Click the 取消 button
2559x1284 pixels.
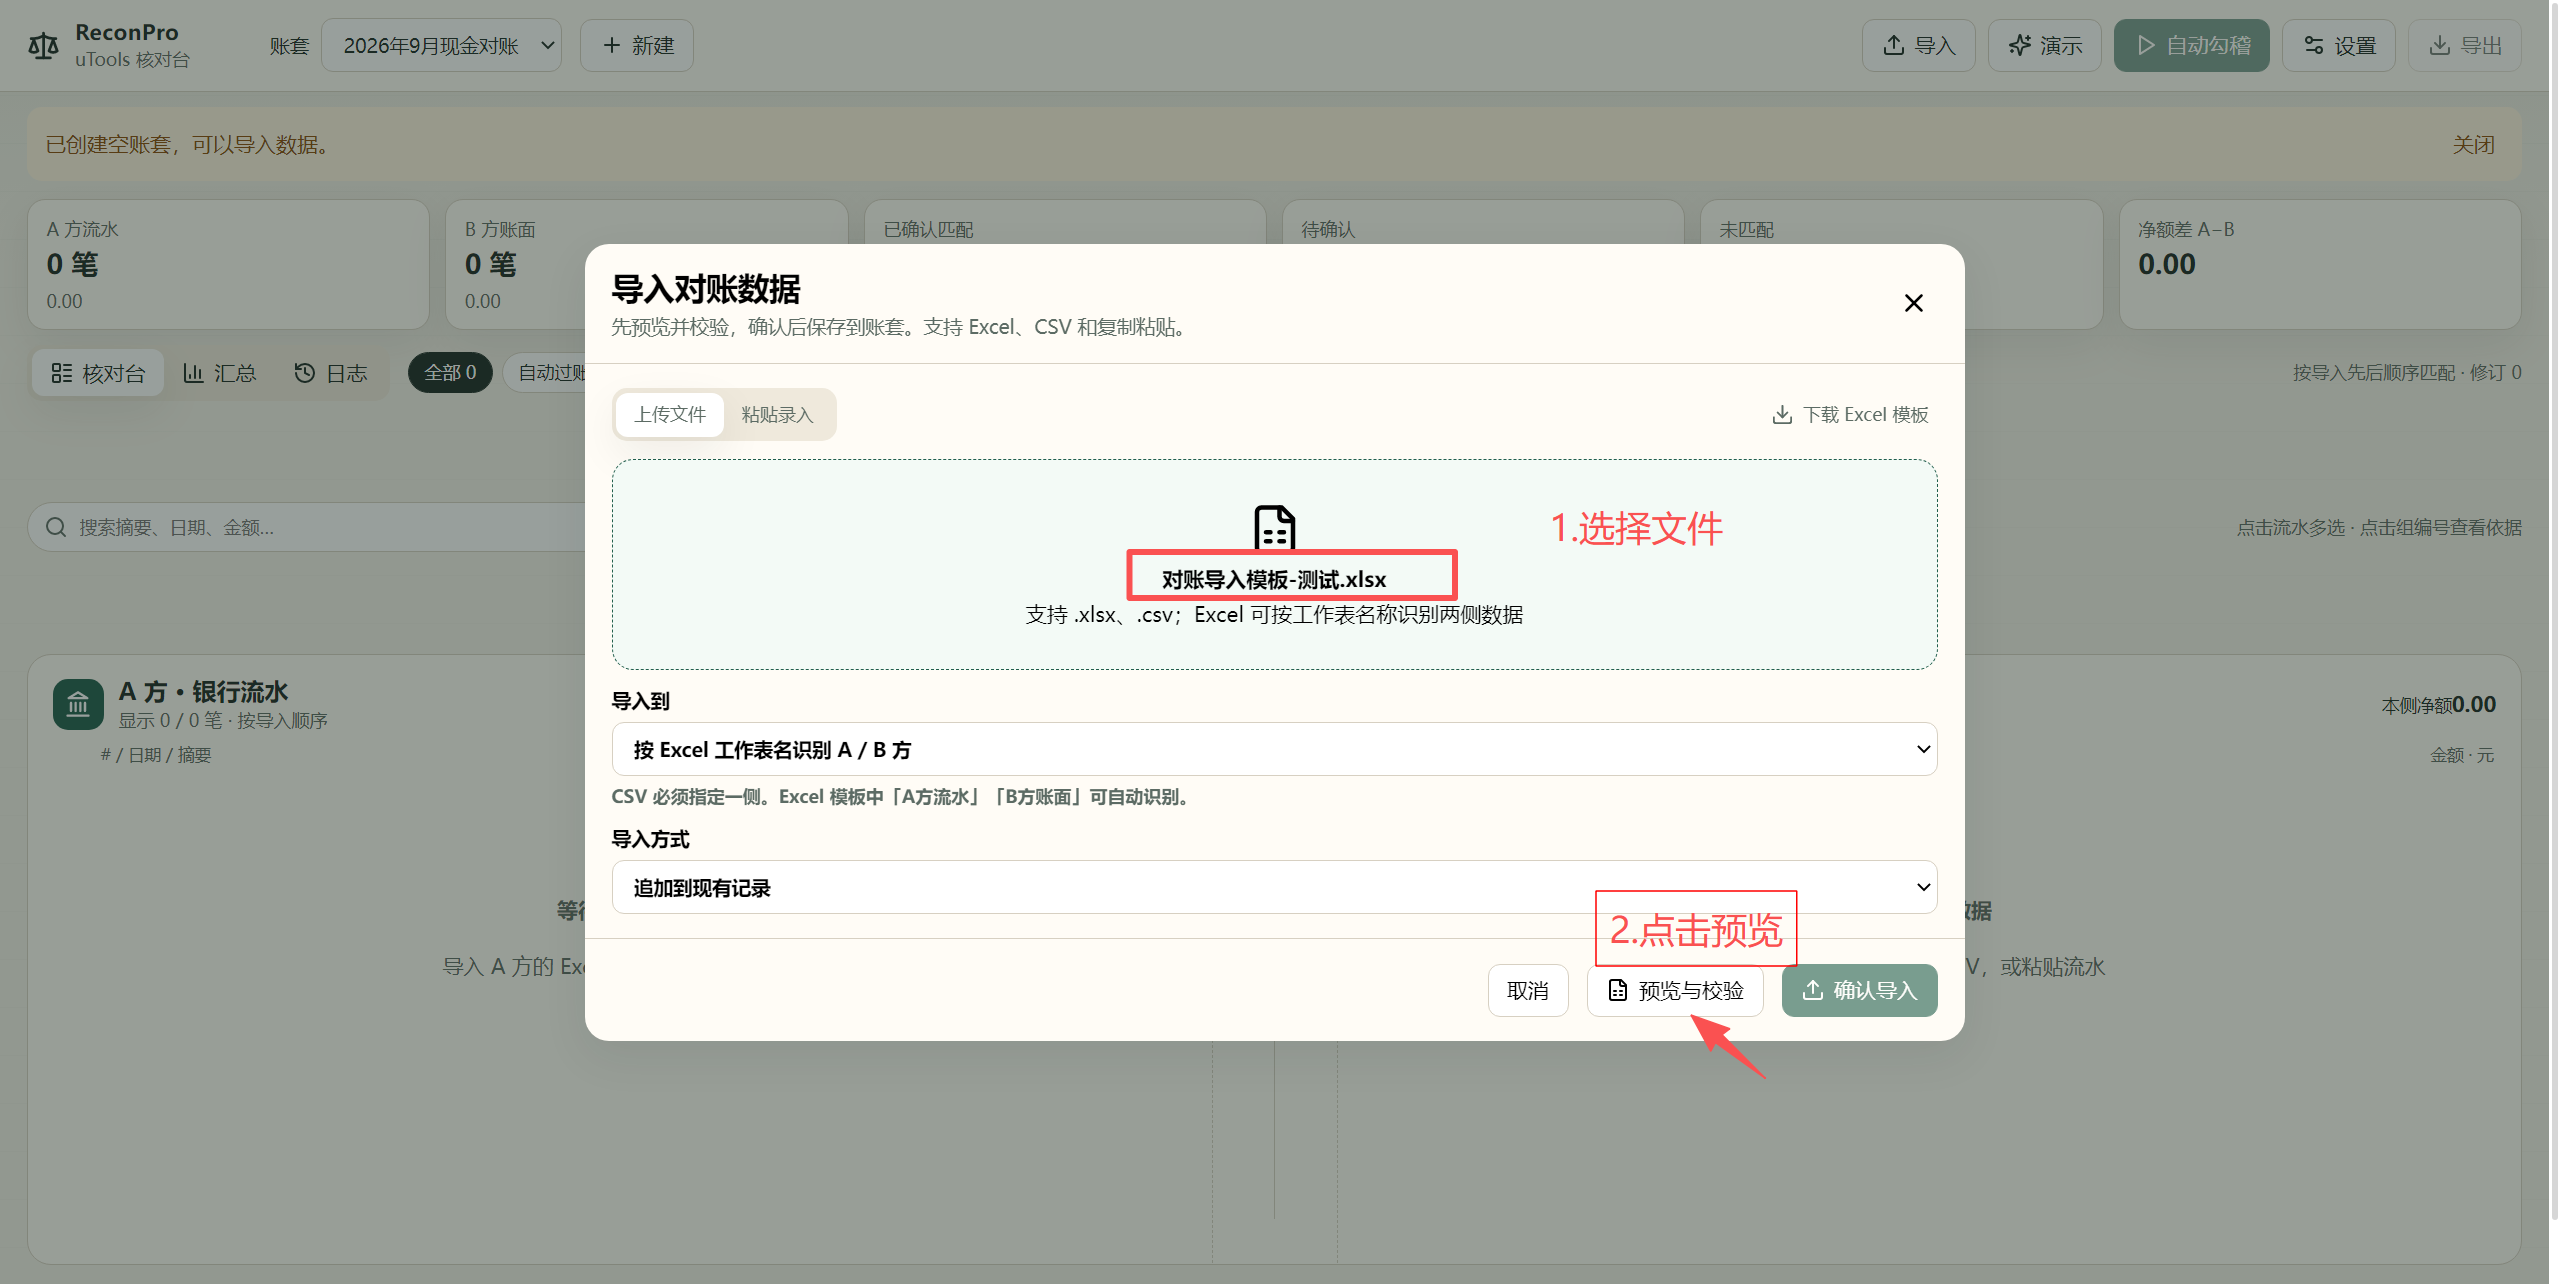[x=1527, y=990]
